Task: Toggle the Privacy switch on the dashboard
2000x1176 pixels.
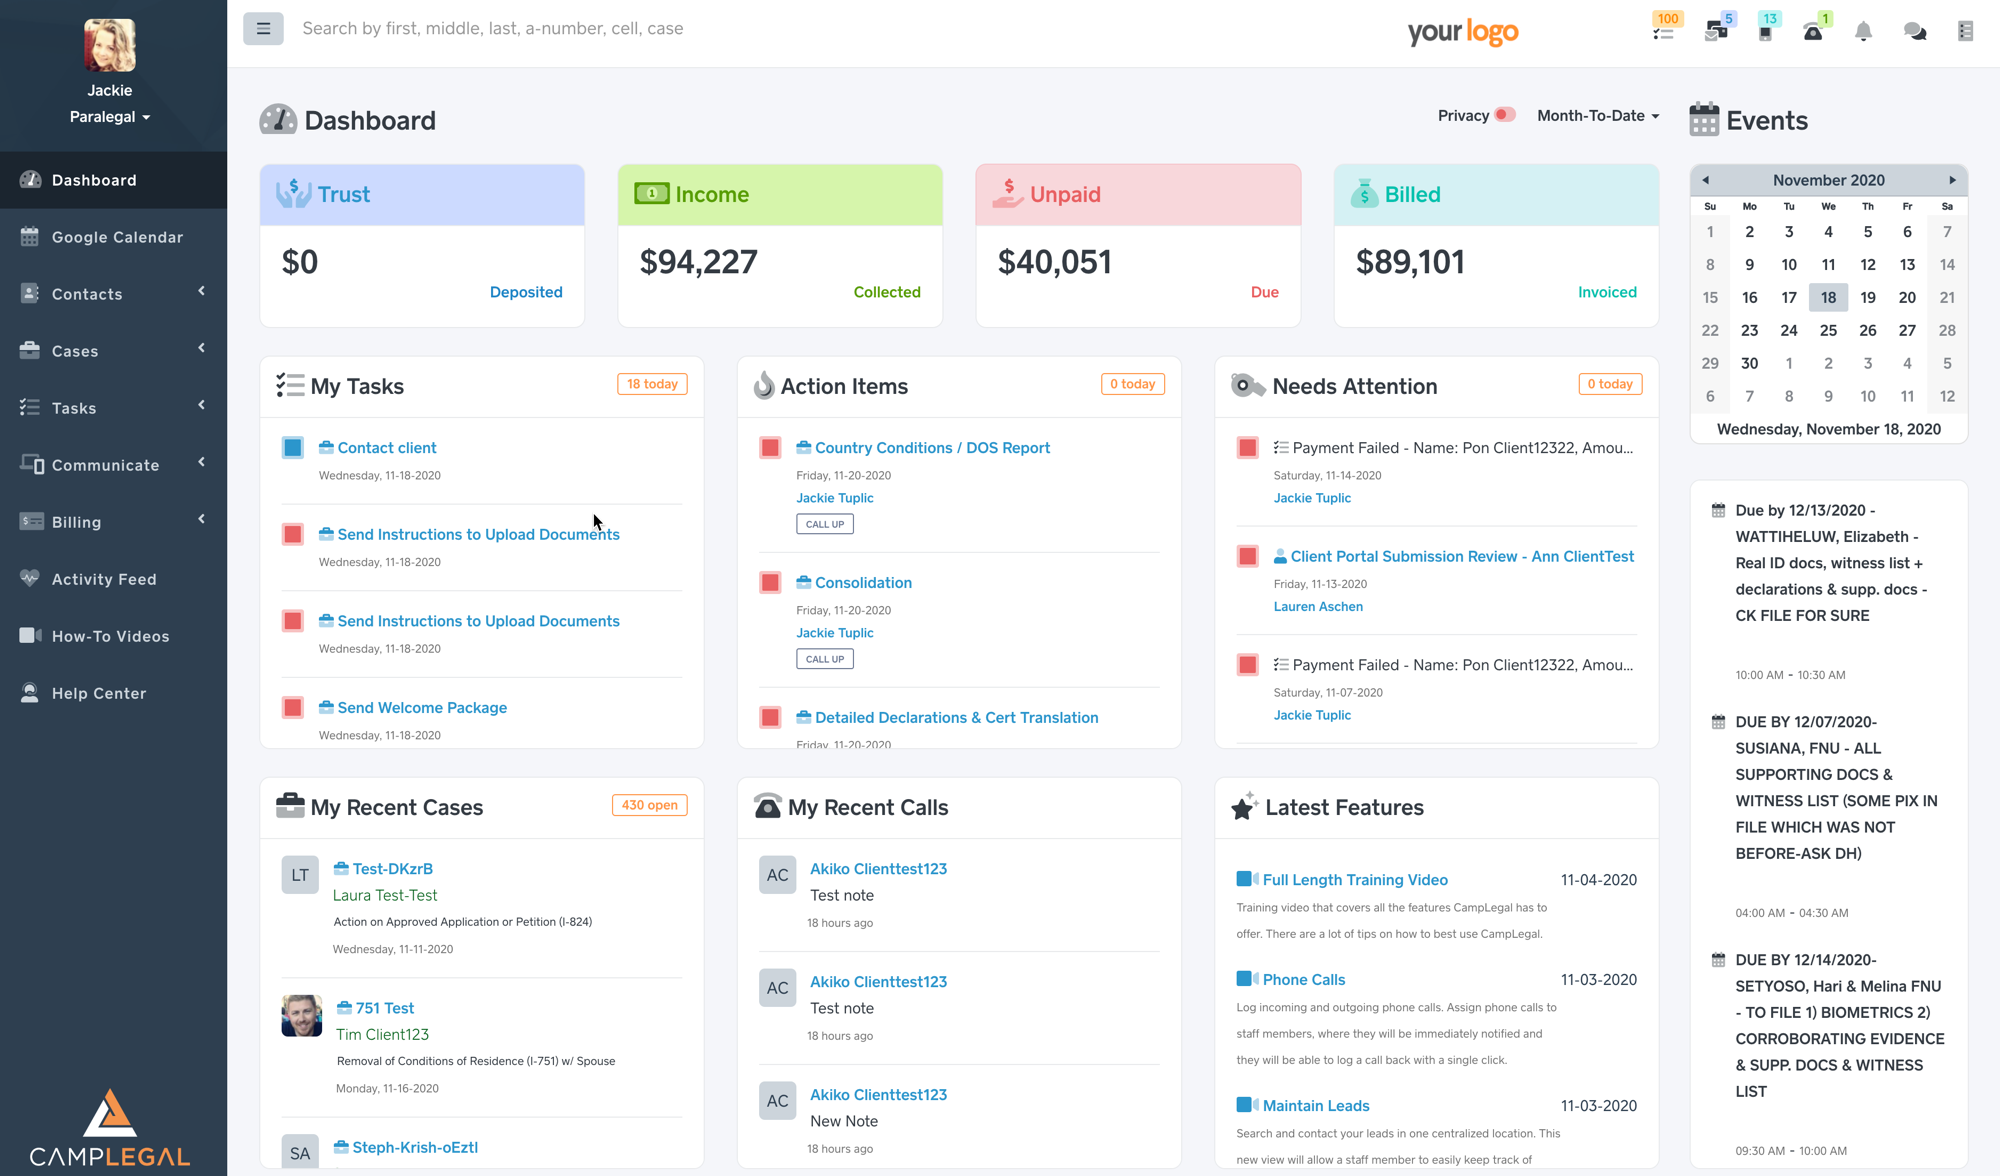Action: click(1505, 115)
